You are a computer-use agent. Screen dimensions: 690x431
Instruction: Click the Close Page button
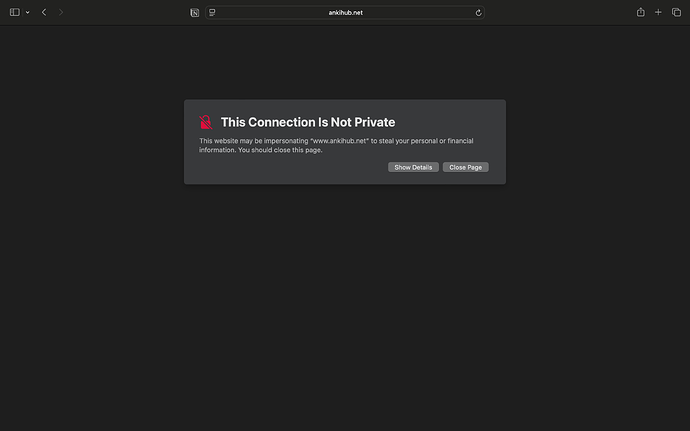tap(466, 167)
